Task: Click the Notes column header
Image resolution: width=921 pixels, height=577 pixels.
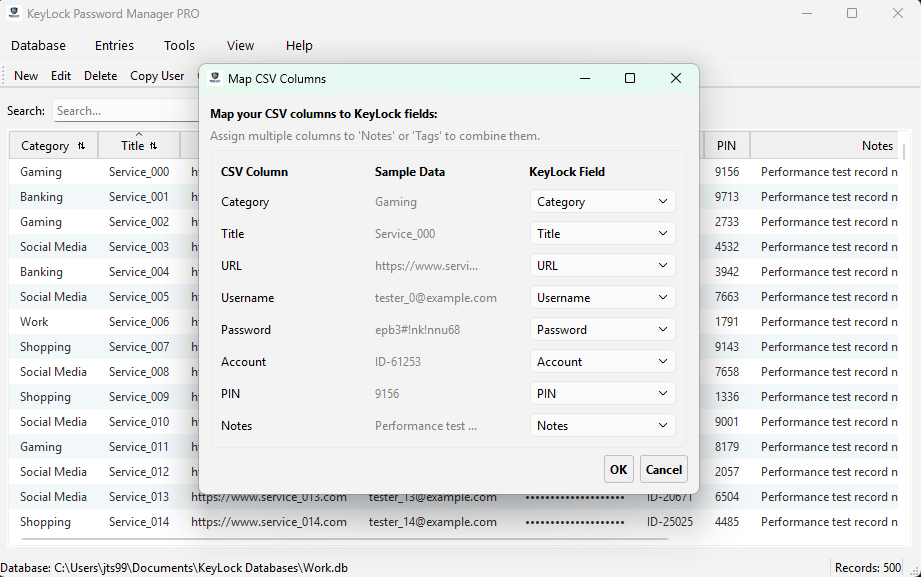Action: pyautogui.click(x=824, y=146)
